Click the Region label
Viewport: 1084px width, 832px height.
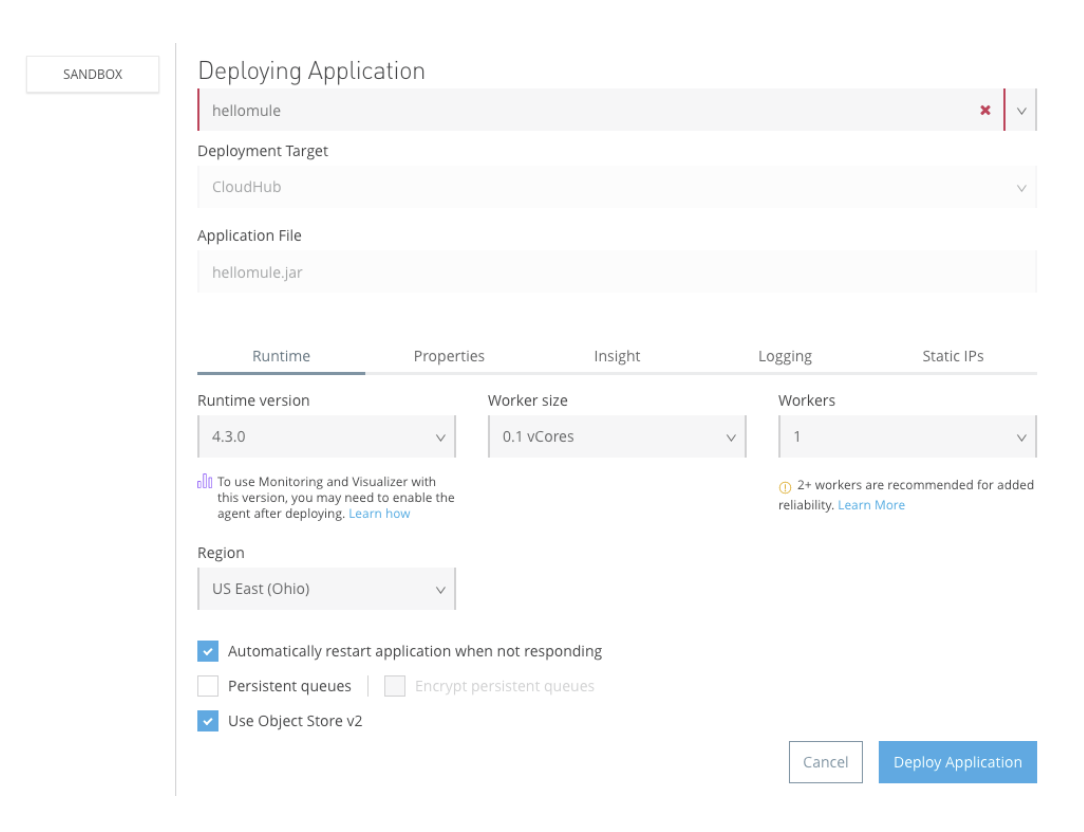221,553
